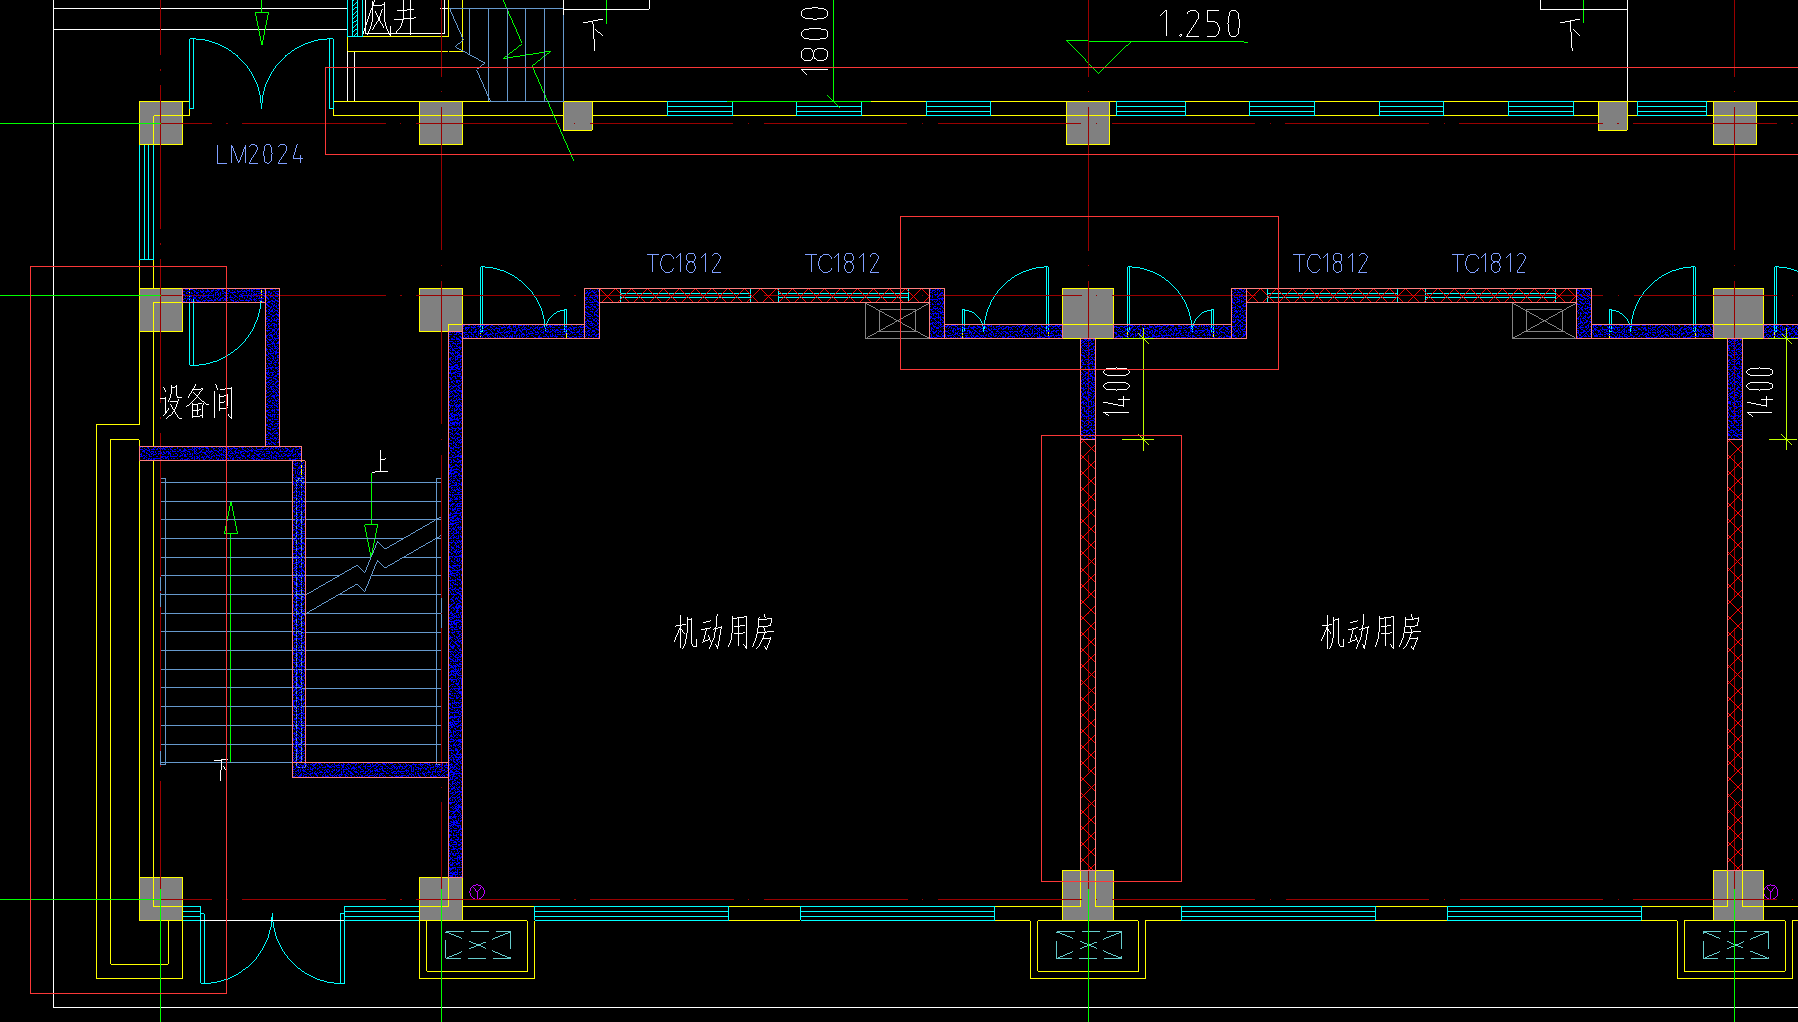Select the gray column between the two central doors

coord(1088,313)
